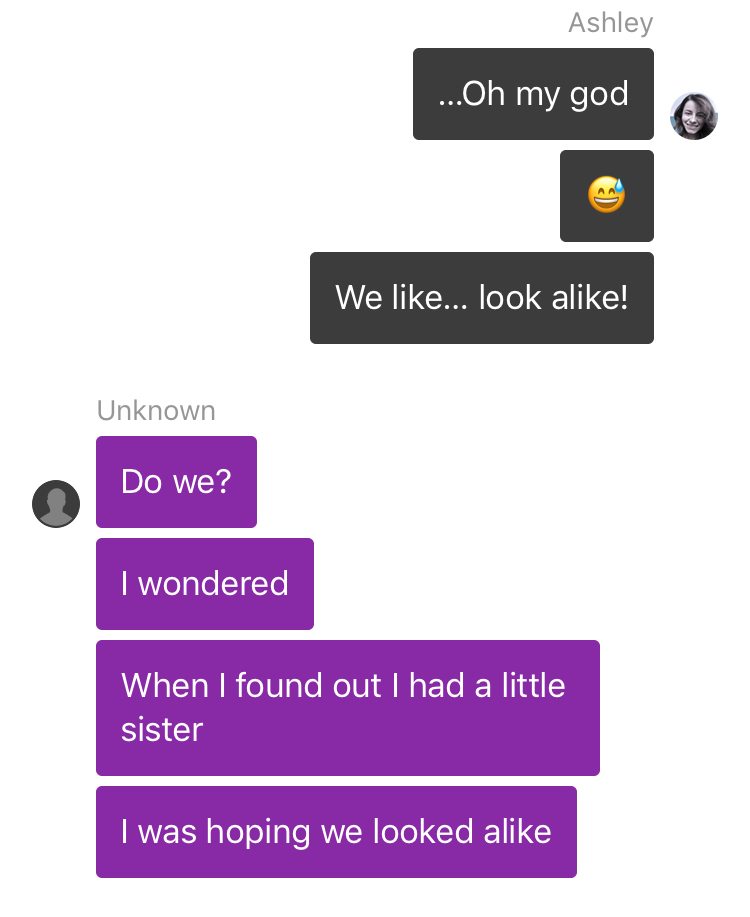This screenshot has width=750, height=917.
Task: Click the word 'sister' in purple message
Action: (162, 730)
